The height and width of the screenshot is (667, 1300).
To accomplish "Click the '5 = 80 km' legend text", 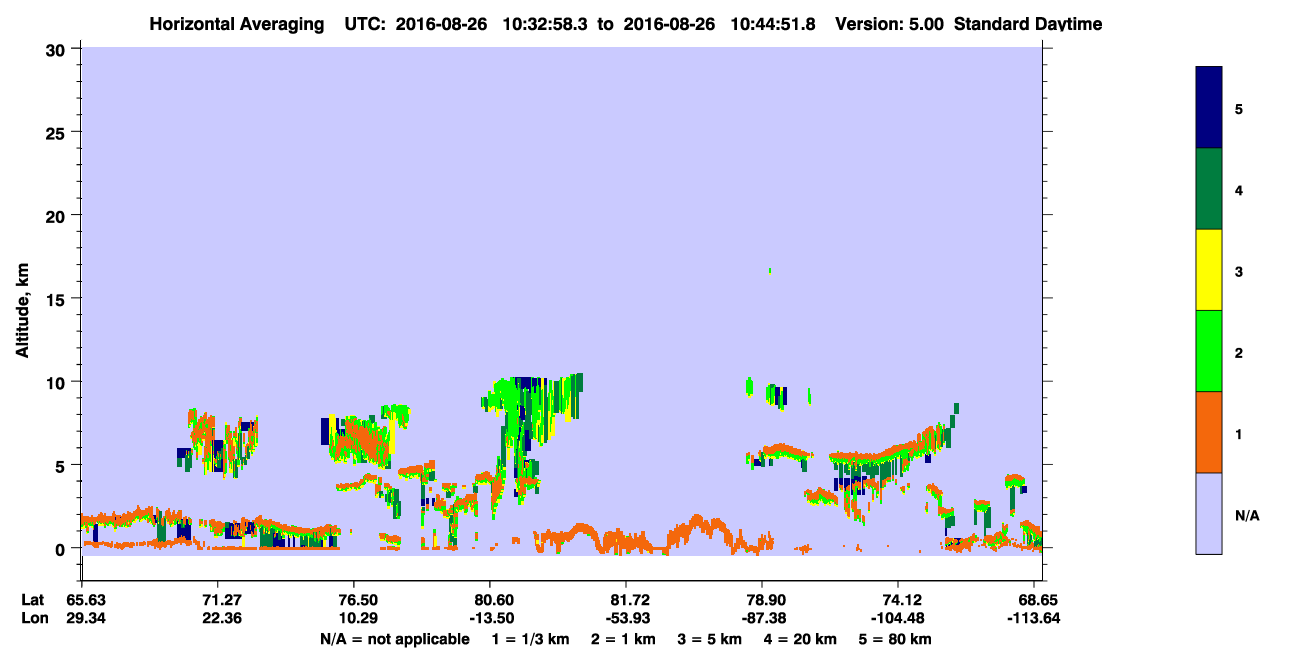I will tap(894, 638).
